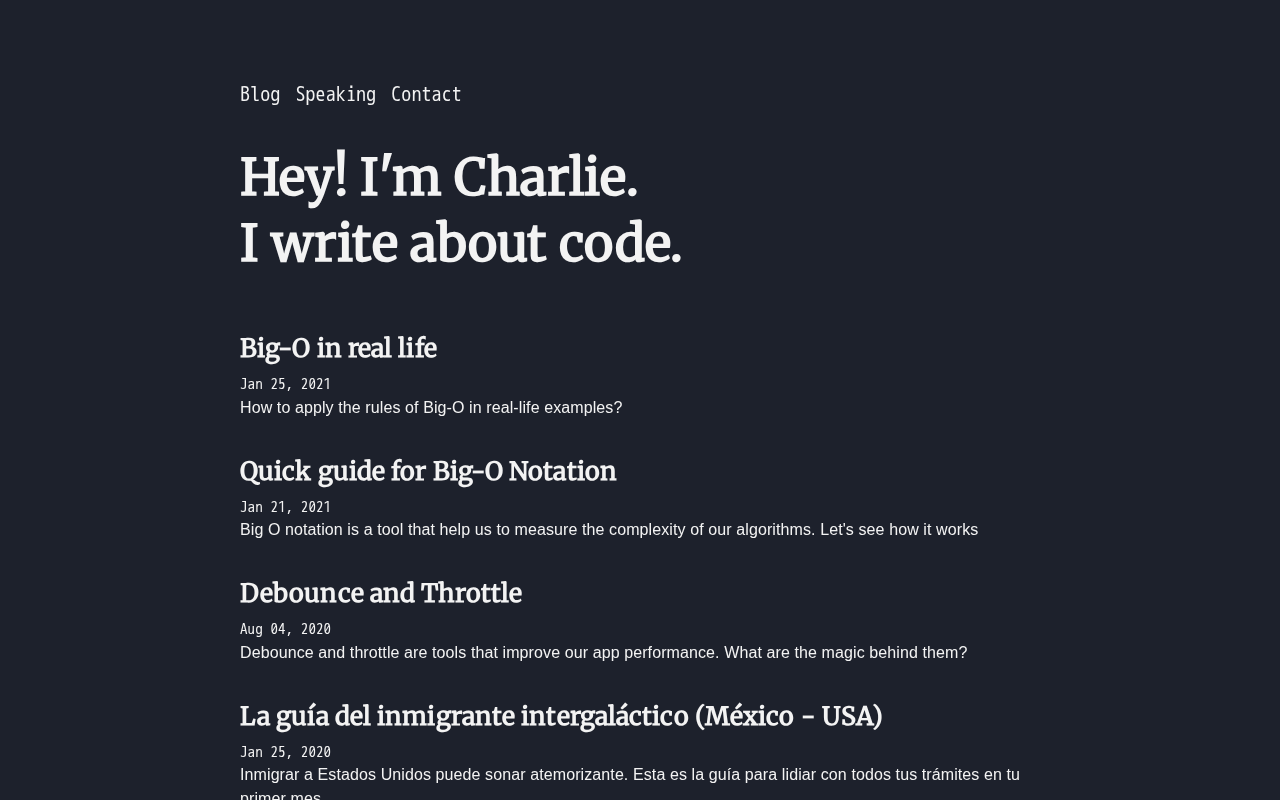Click the word "code." in the heading

coord(619,244)
